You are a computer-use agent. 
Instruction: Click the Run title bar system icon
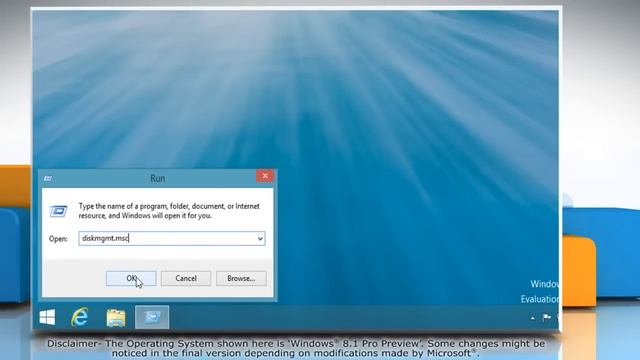coord(48,178)
